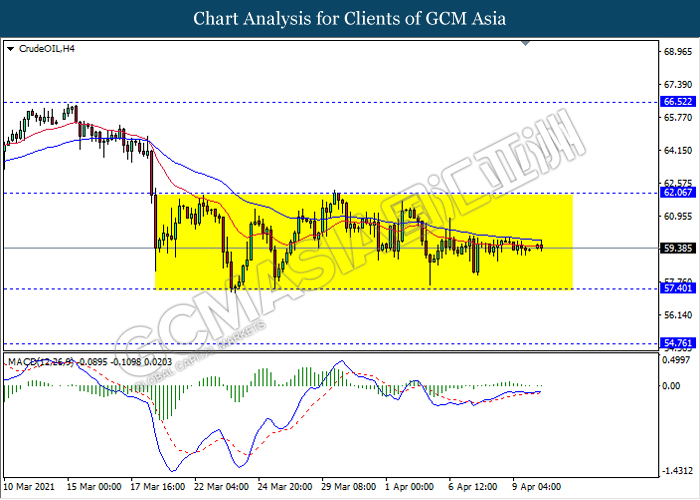Click the 22 Mar 04:00 time label

[x=221, y=486]
